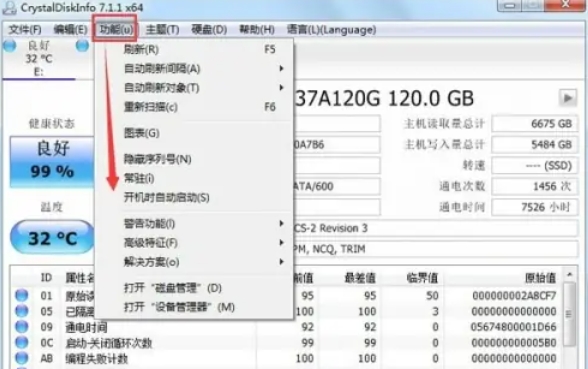Select 重新扫描(c) menu entry
Image resolution: width=588 pixels, height=369 pixels.
(194, 107)
